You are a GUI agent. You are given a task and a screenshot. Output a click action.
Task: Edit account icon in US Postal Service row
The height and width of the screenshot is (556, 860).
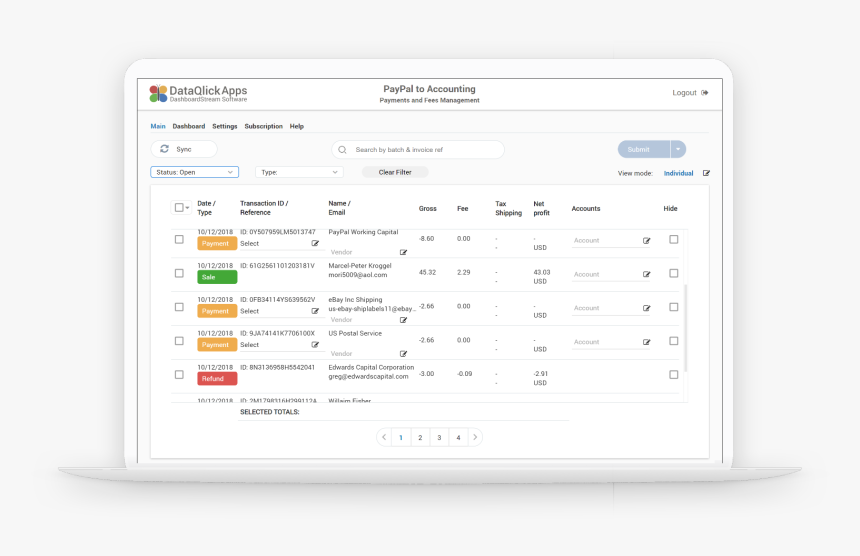647,342
